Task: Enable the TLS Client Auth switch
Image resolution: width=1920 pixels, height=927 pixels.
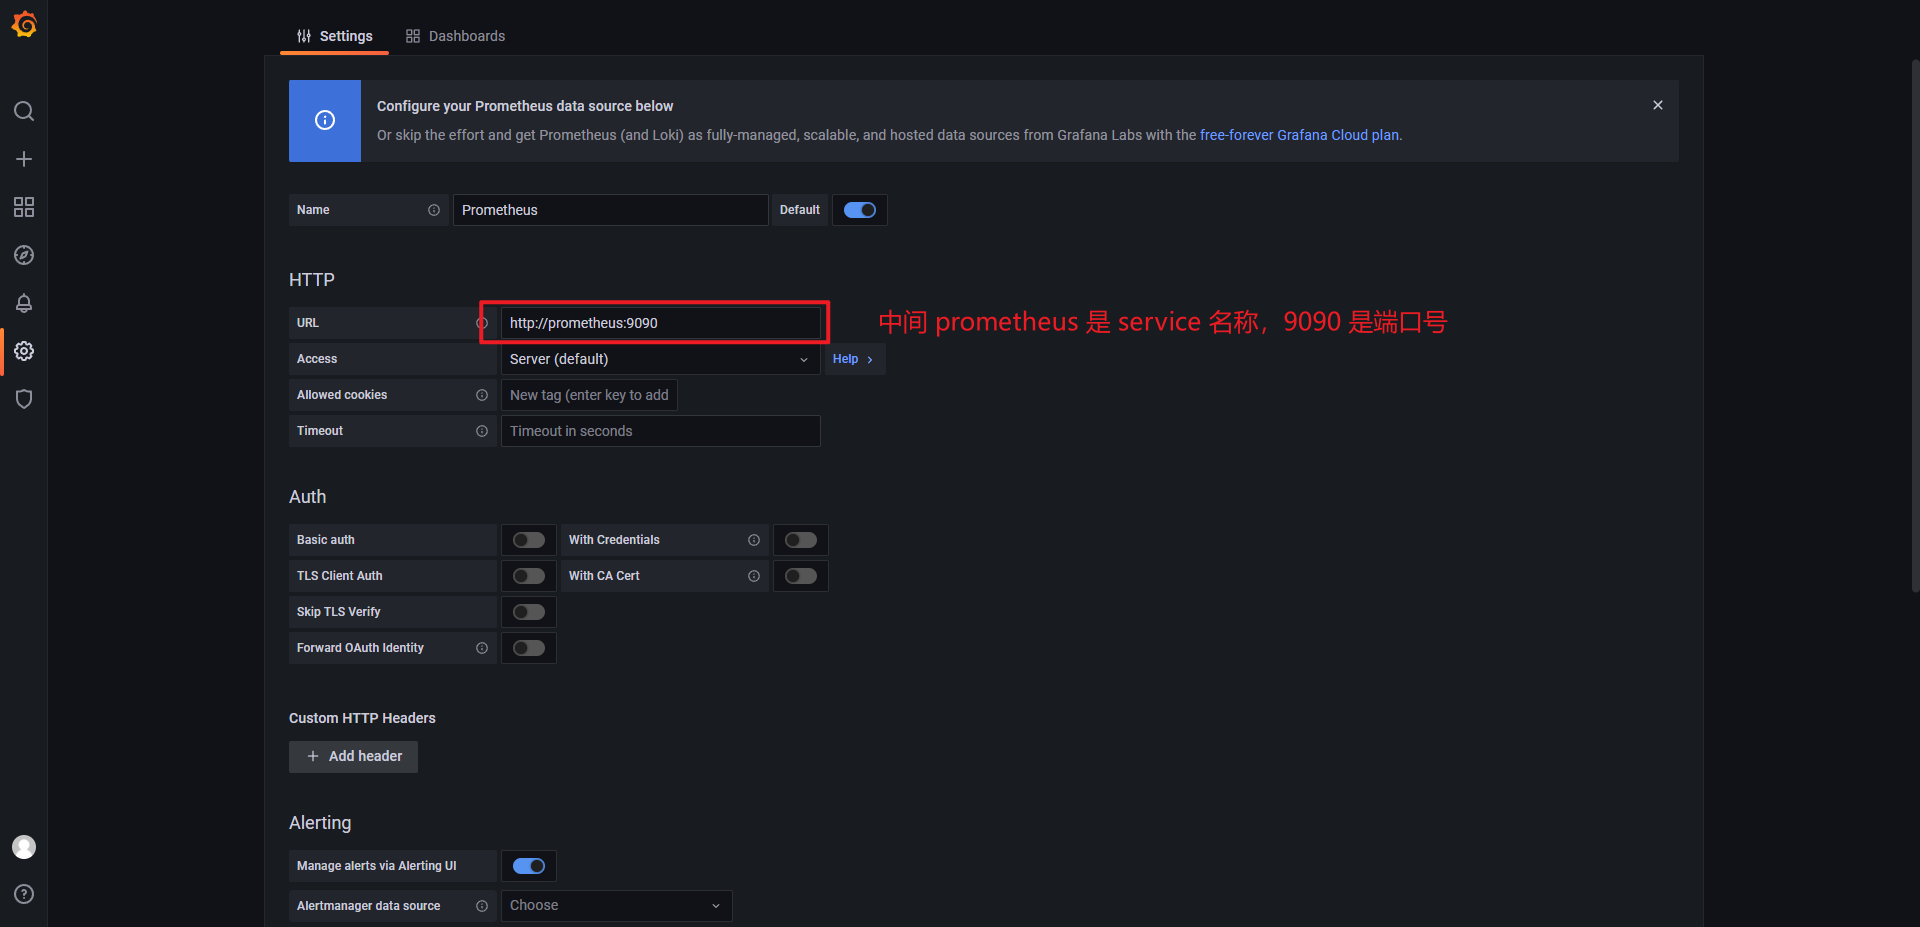Action: pyautogui.click(x=529, y=576)
